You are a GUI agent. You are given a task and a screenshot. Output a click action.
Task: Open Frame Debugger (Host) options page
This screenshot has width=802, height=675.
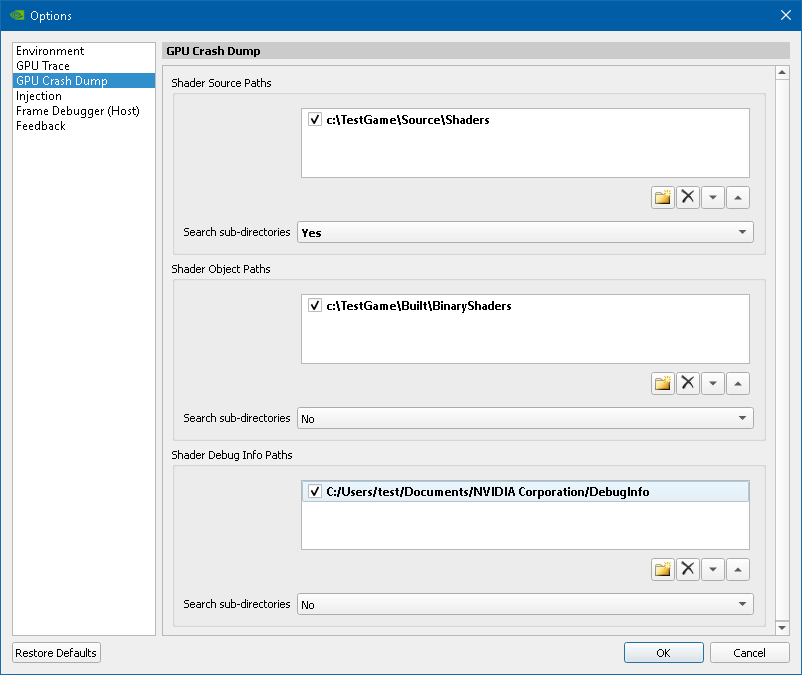[77, 111]
